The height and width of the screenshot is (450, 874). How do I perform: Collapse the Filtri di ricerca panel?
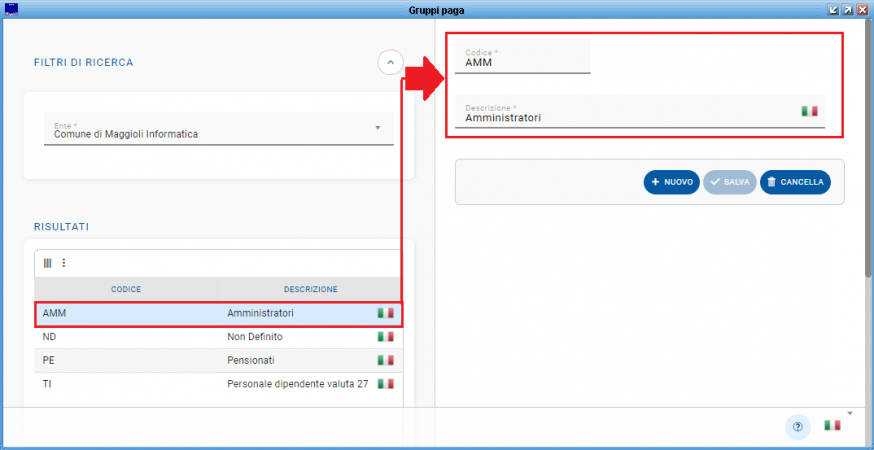click(x=390, y=62)
